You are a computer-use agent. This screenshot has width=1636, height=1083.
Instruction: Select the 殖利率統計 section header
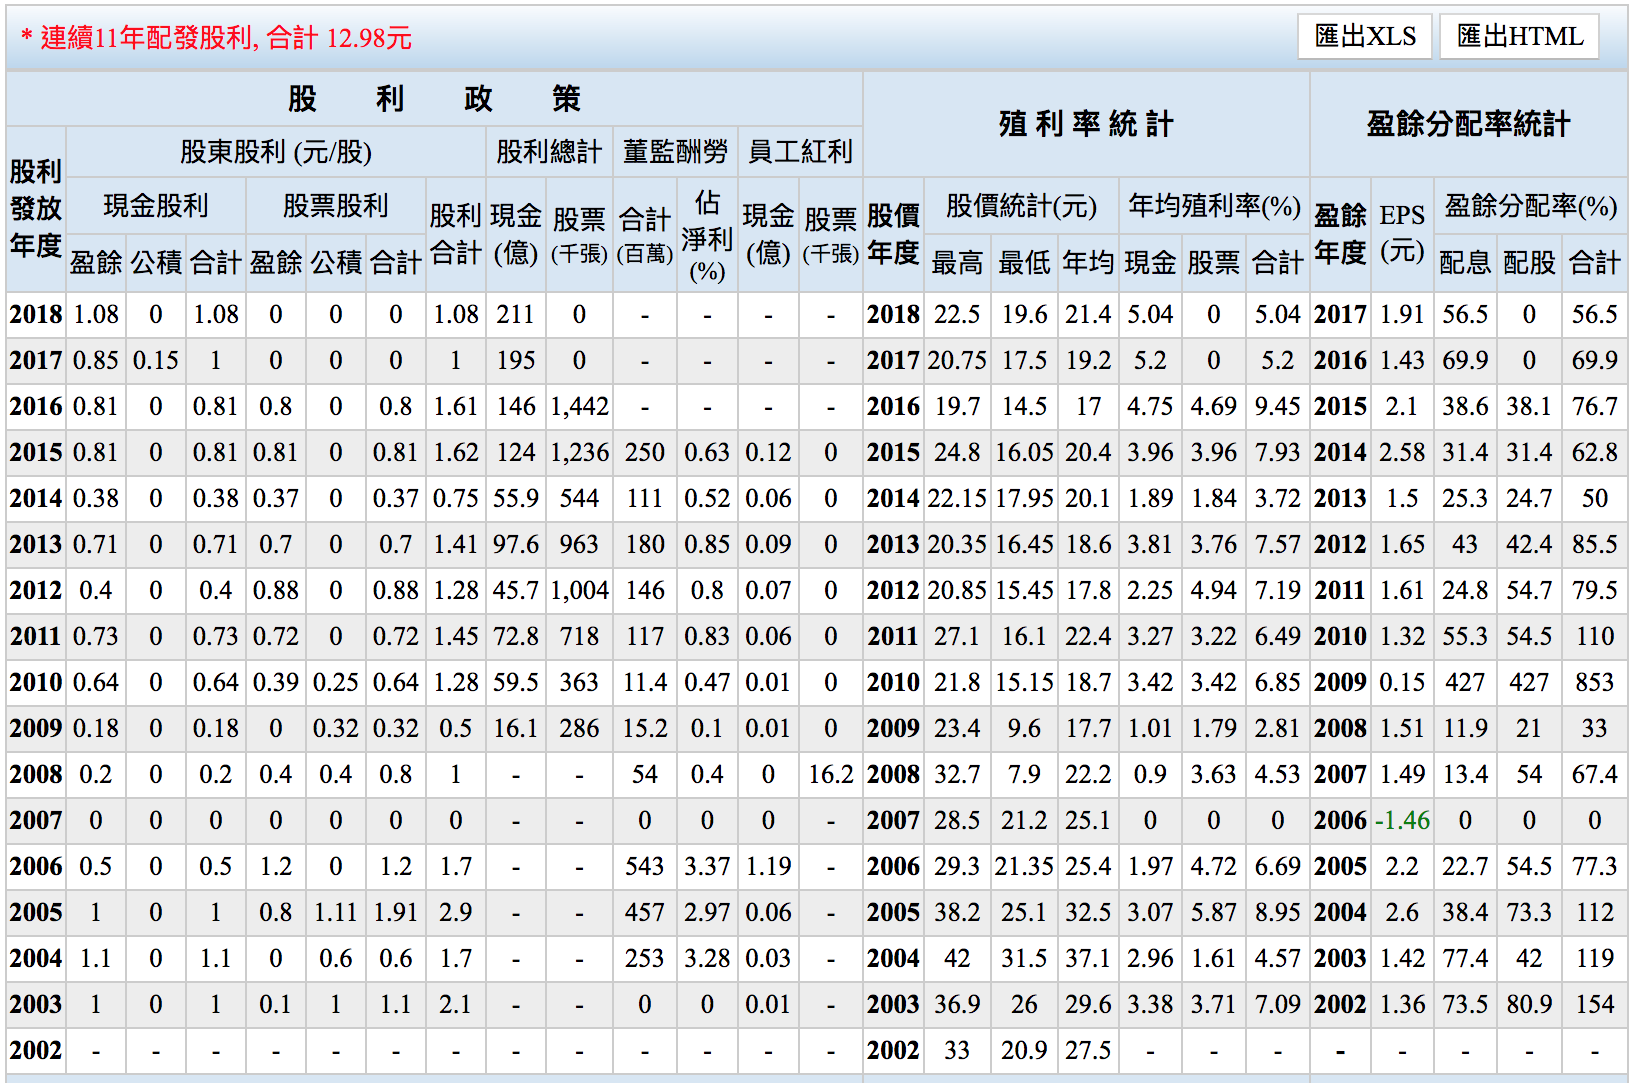pyautogui.click(x=1085, y=124)
